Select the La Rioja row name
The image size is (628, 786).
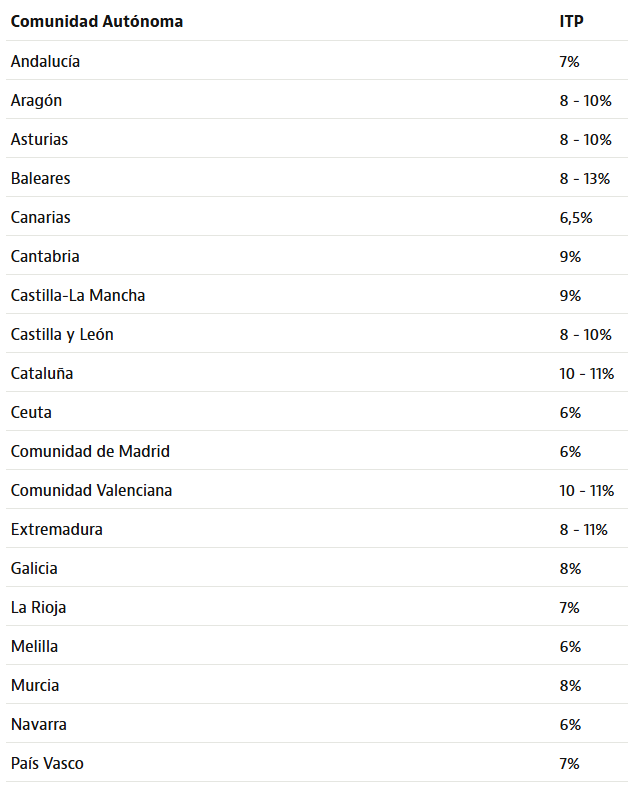coord(38,607)
